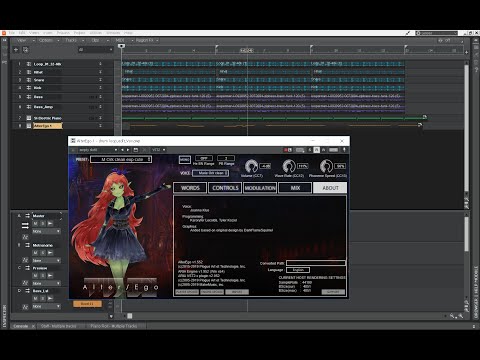Image resolution: width=480 pixels, height=360 pixels.
Task: Click the automation icon under Metronome bus
Action: tap(25, 260)
